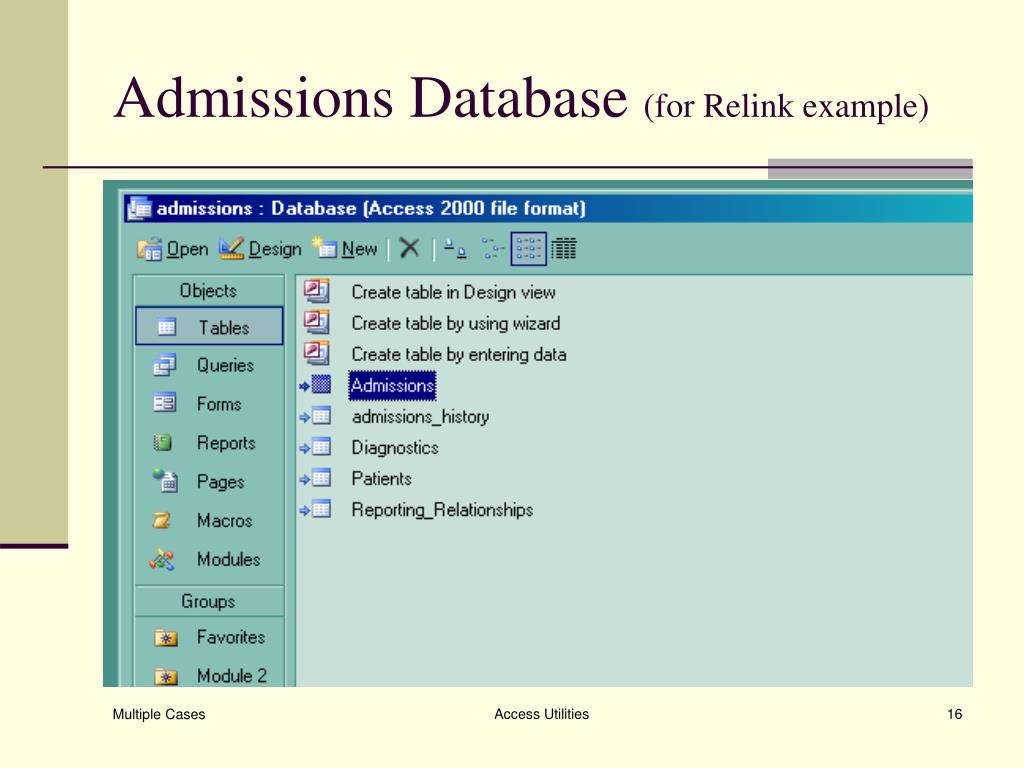Click the Open button in database toolbar
Viewport: 1024px width, 768px height.
[172, 249]
